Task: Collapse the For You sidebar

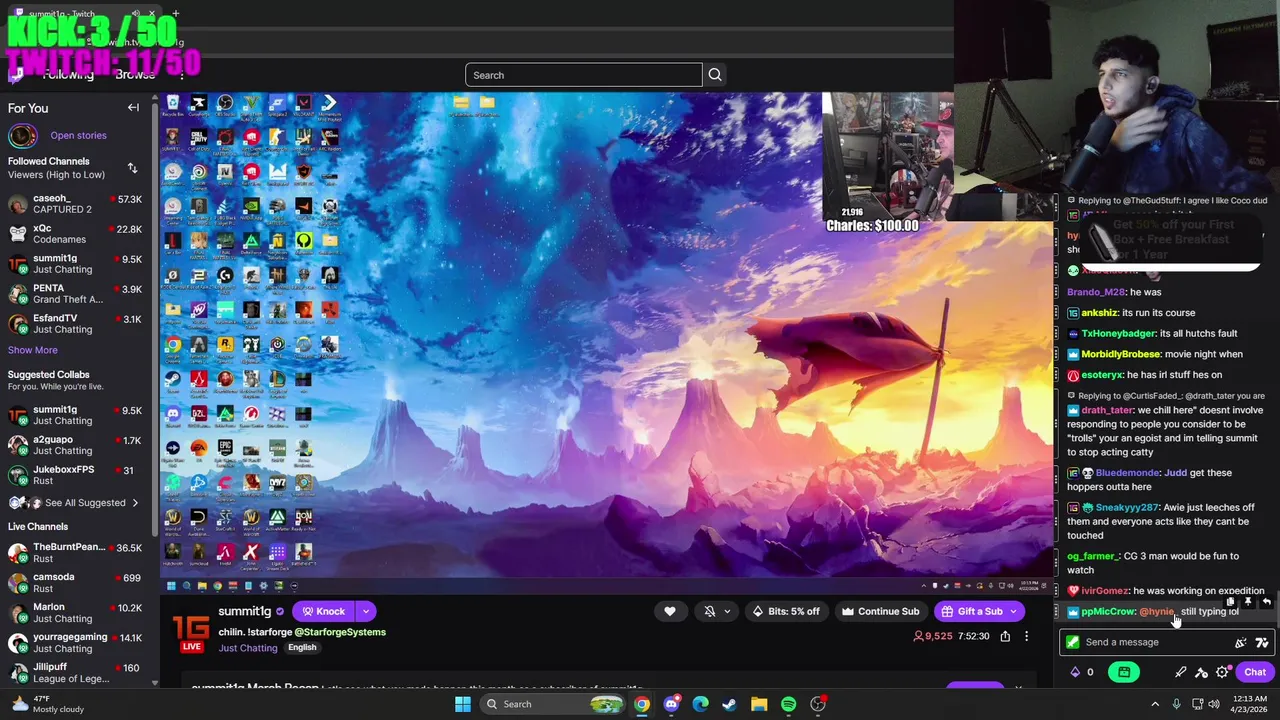Action: click(133, 108)
